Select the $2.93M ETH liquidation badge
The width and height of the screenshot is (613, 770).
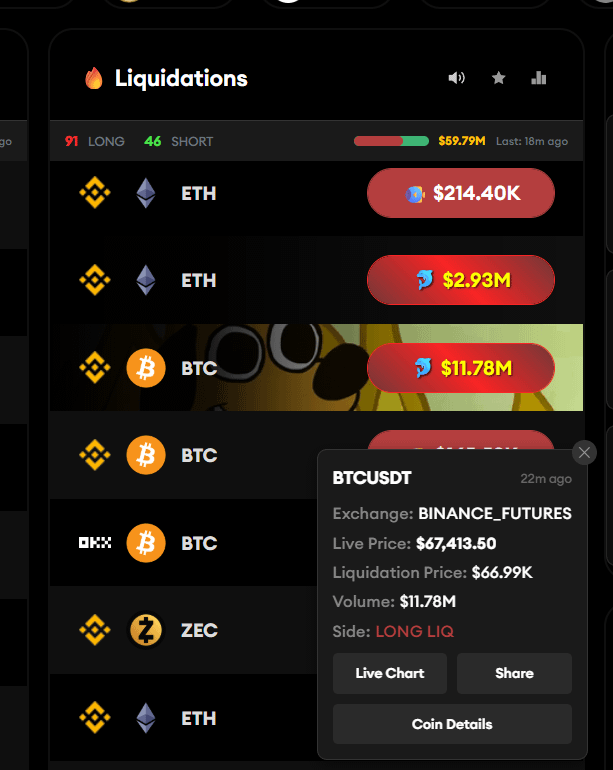pyautogui.click(x=461, y=281)
